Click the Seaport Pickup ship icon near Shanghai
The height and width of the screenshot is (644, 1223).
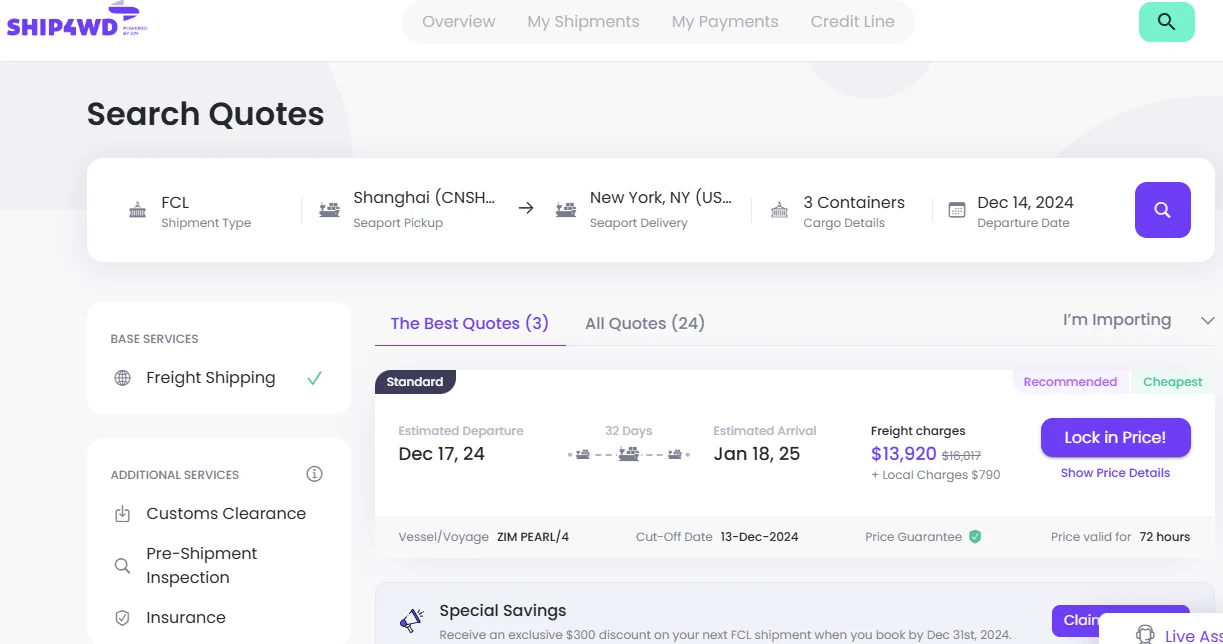[328, 210]
